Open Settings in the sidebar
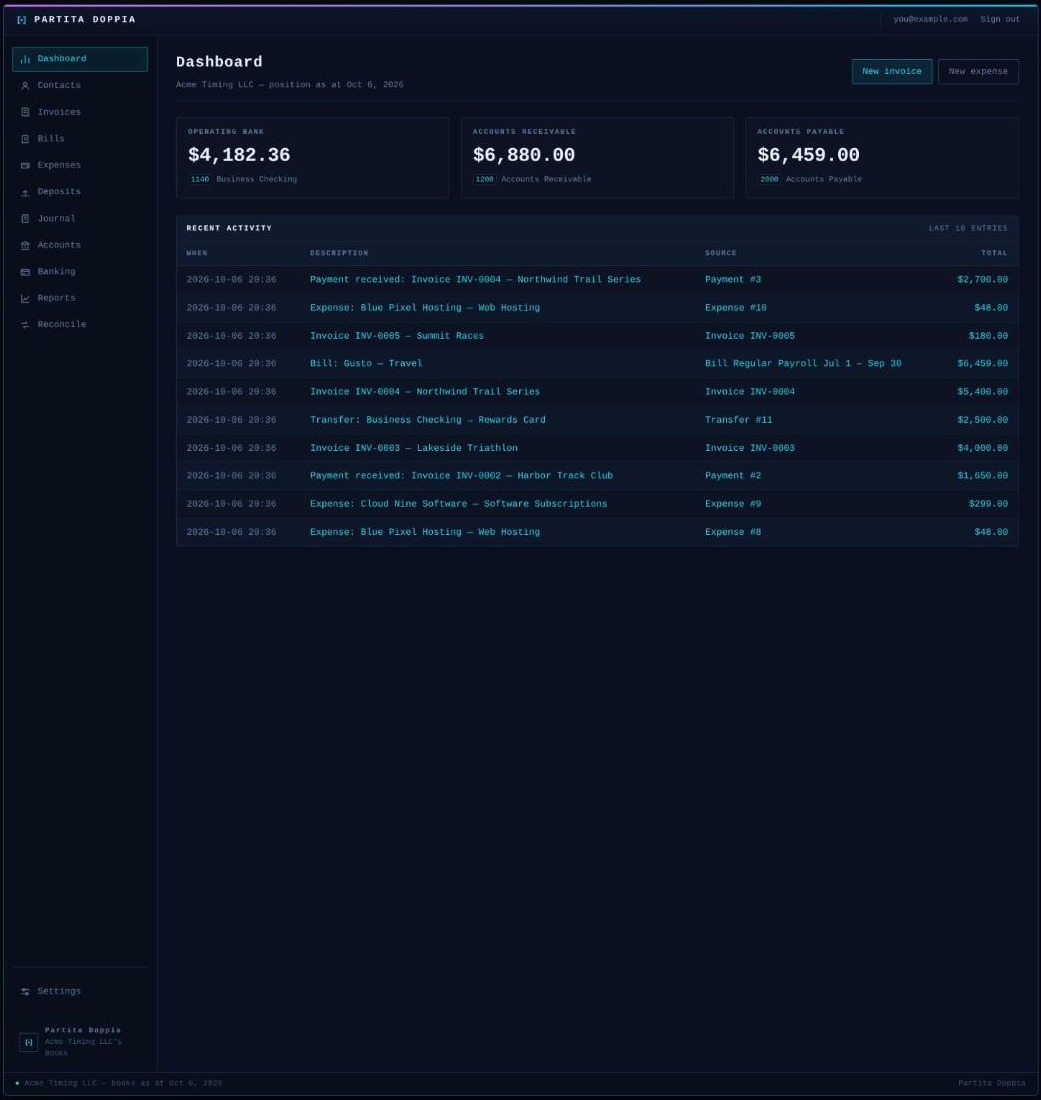 point(80,991)
